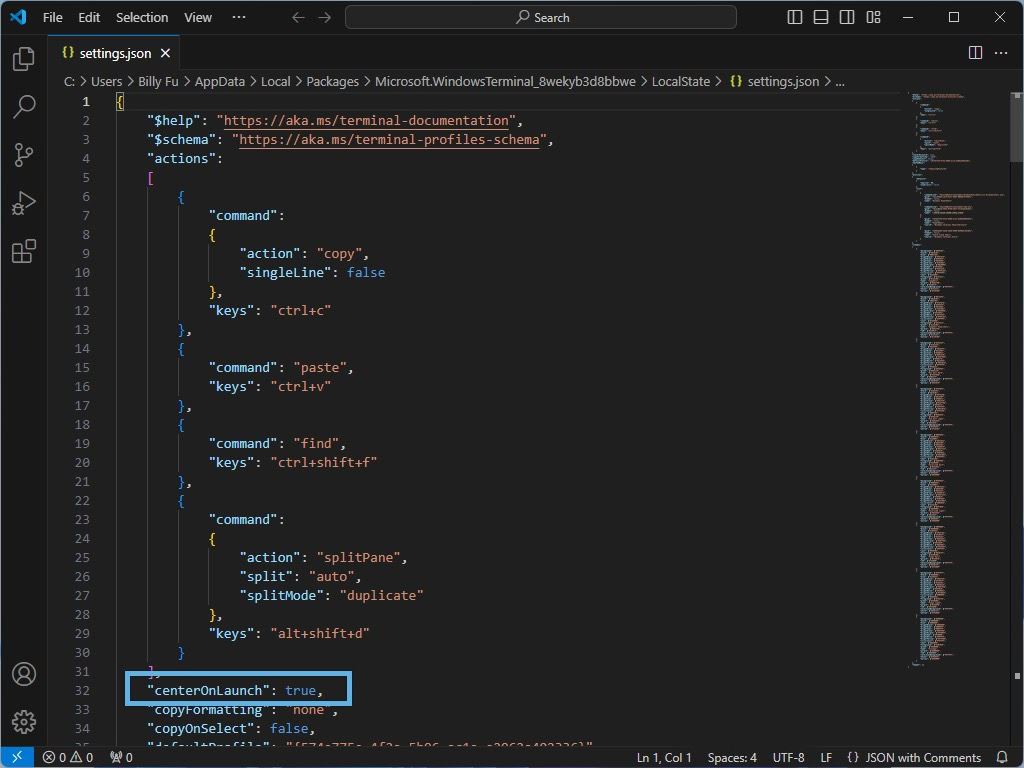
Task: Toggle the Panel visibility
Action: click(x=820, y=17)
